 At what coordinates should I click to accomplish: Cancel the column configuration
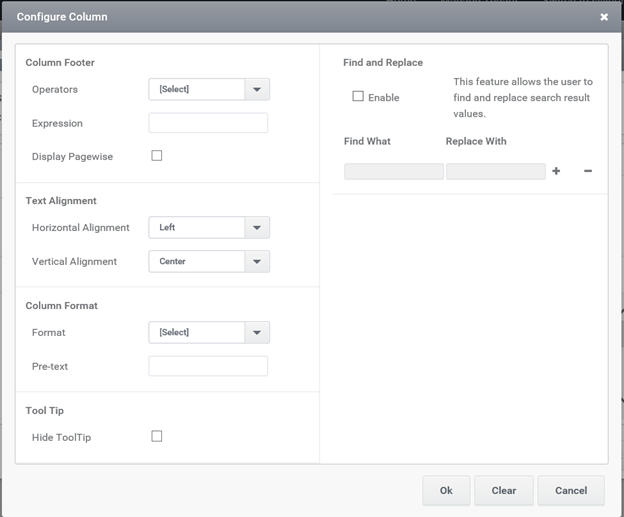571,490
